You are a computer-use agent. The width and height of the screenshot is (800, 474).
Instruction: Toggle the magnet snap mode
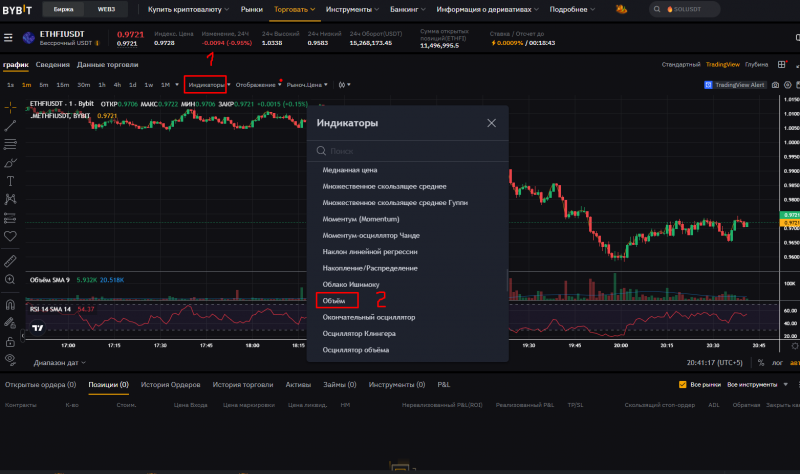(10, 305)
